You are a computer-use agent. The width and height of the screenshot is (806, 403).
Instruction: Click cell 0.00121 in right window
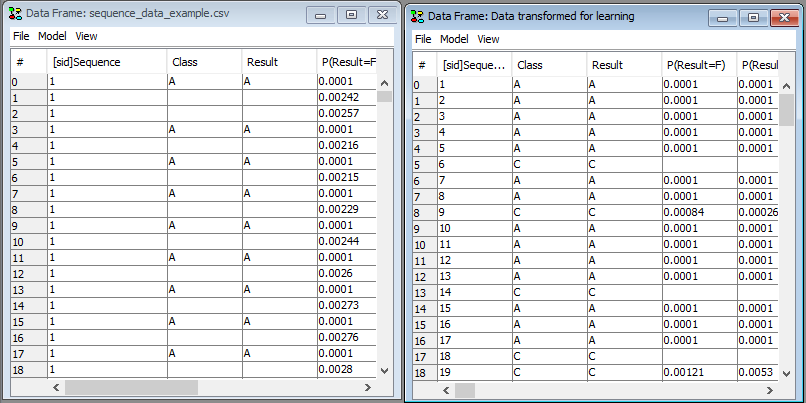tap(698, 373)
